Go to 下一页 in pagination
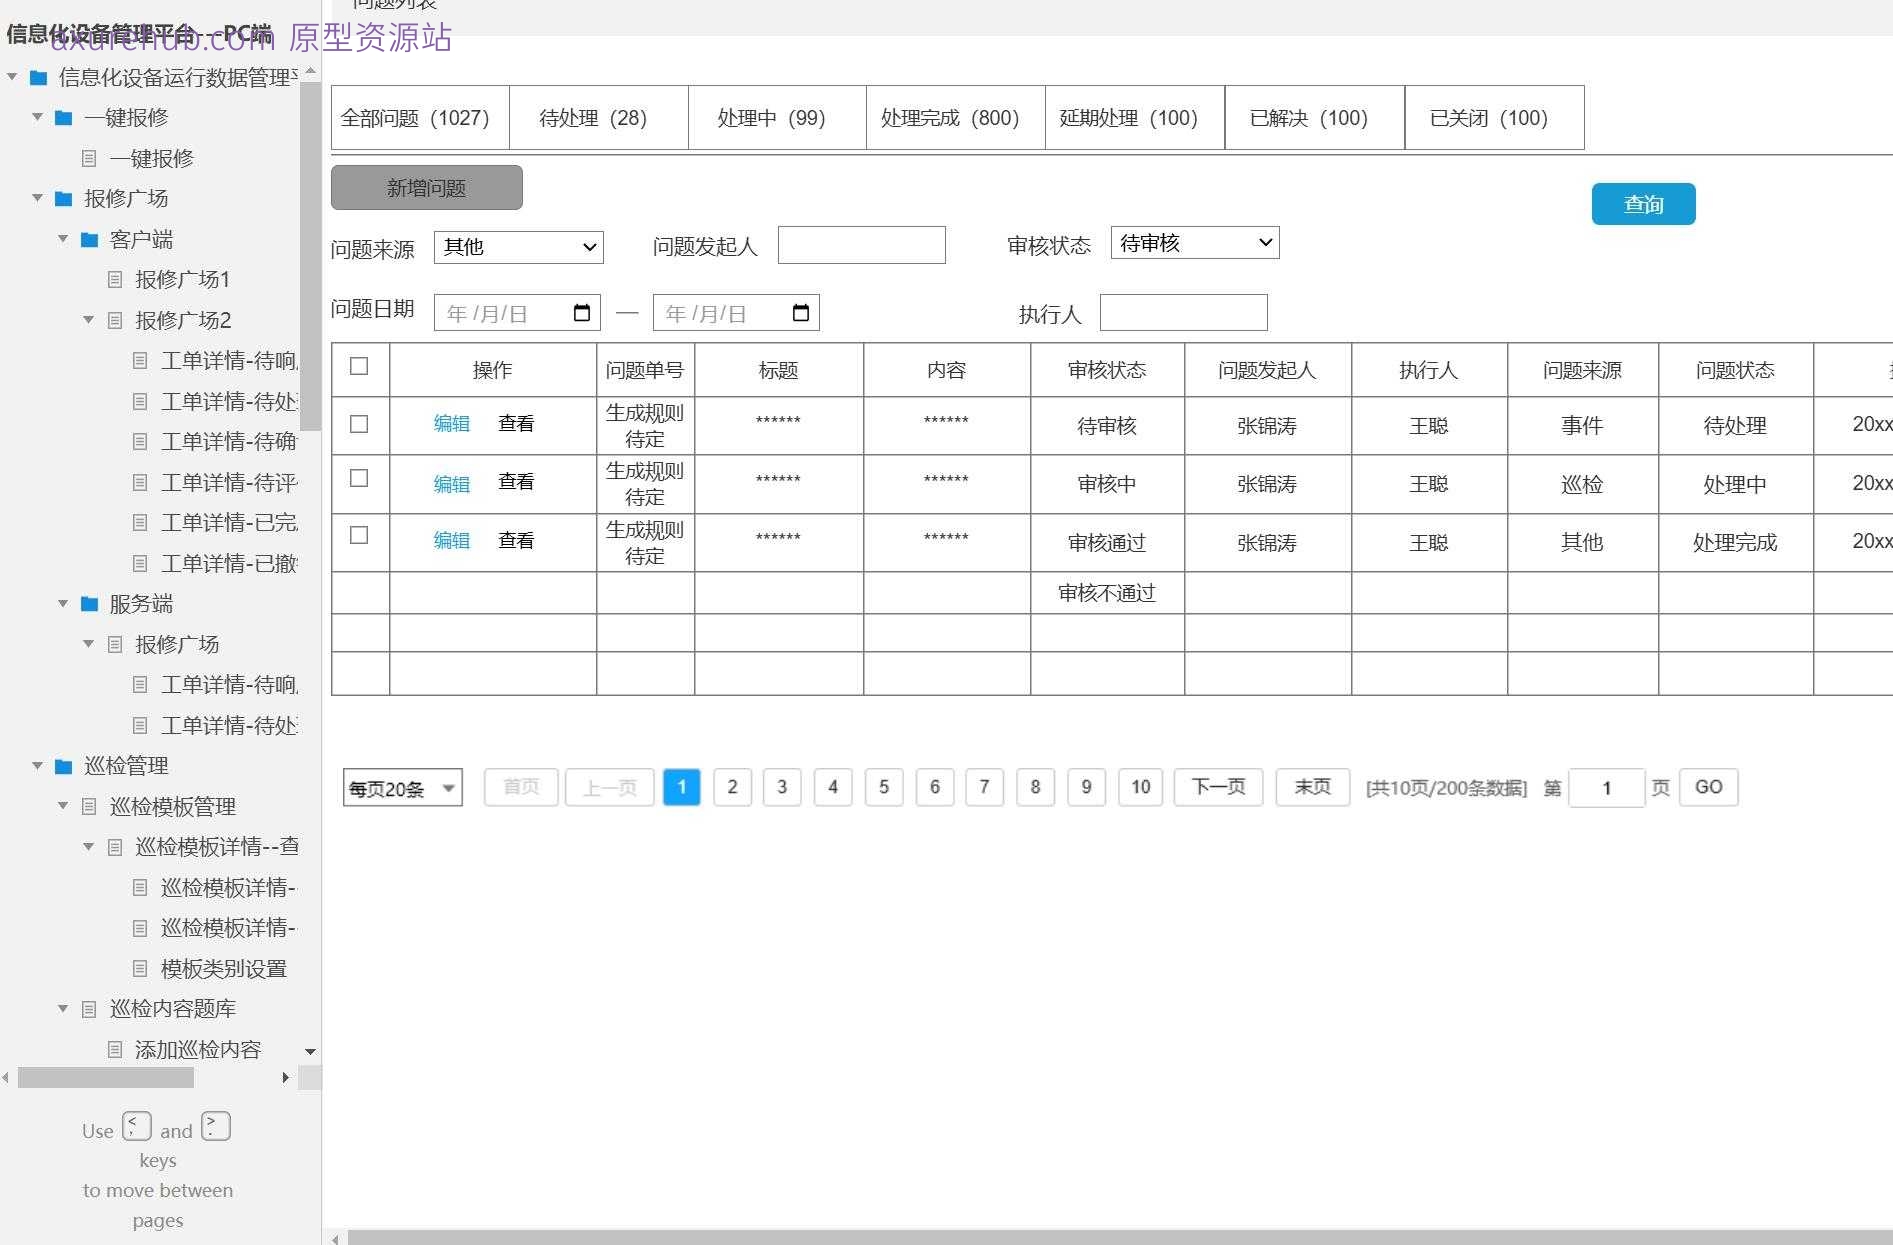 tap(1218, 787)
